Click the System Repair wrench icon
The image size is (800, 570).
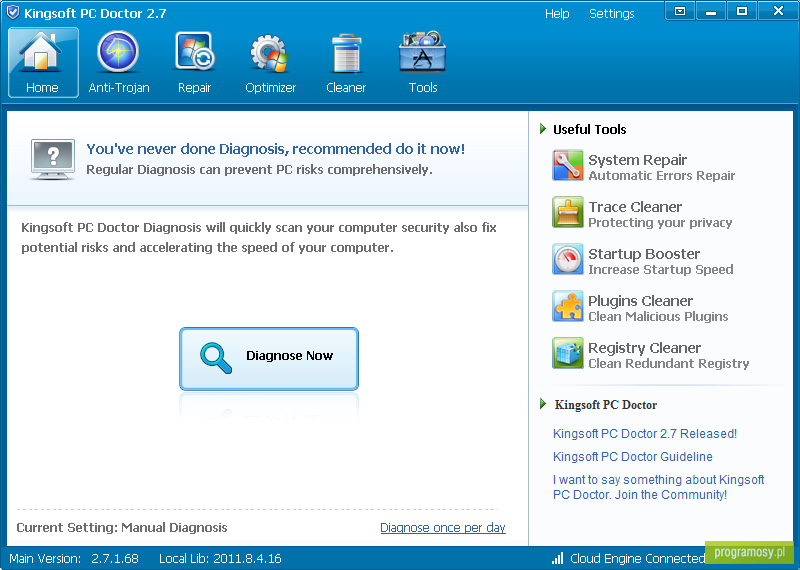(567, 165)
